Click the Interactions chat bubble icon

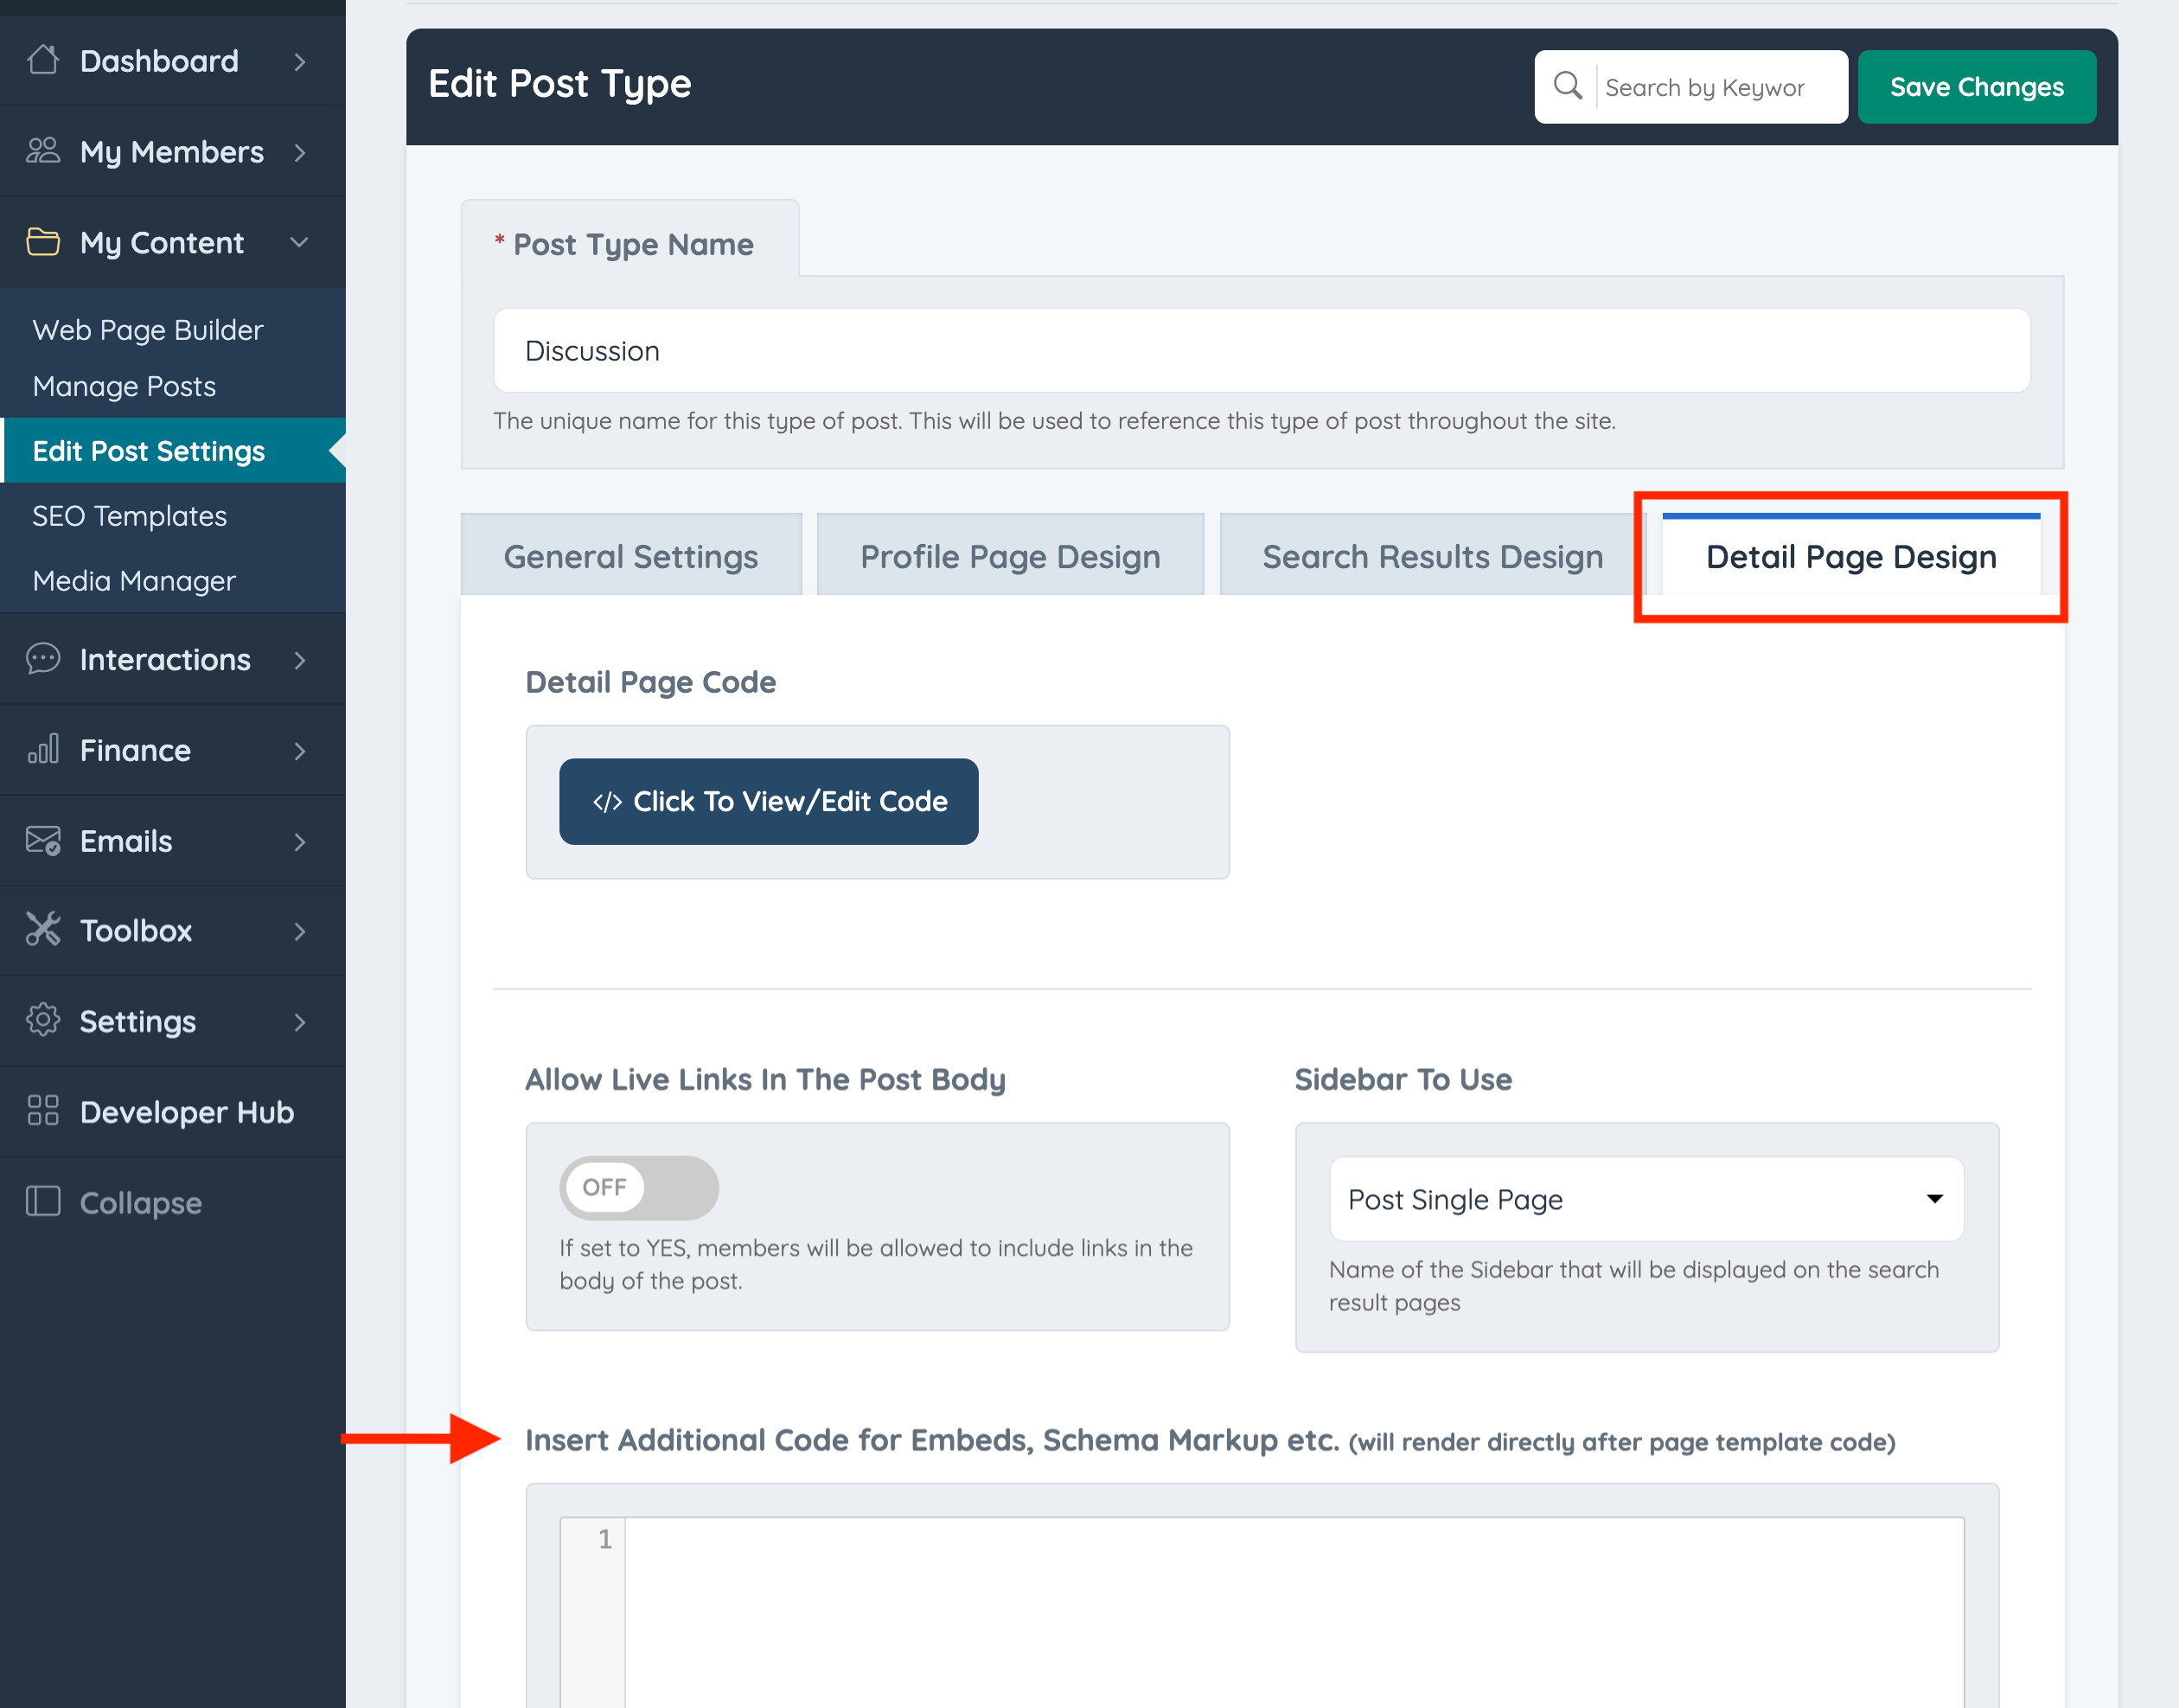(43, 659)
